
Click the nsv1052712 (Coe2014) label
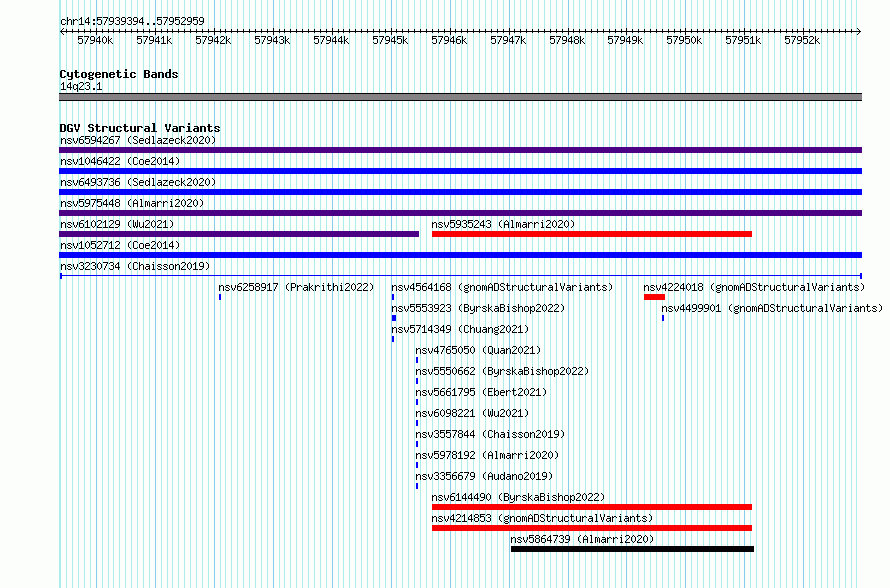(x=120, y=245)
